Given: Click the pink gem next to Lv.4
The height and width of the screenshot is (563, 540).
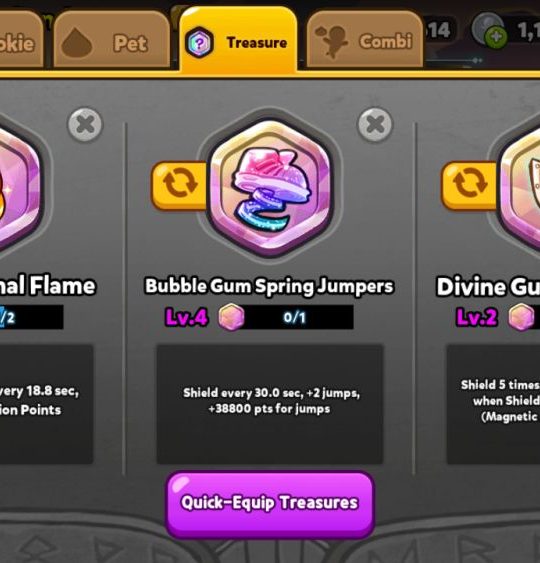Looking at the screenshot, I should click(232, 317).
